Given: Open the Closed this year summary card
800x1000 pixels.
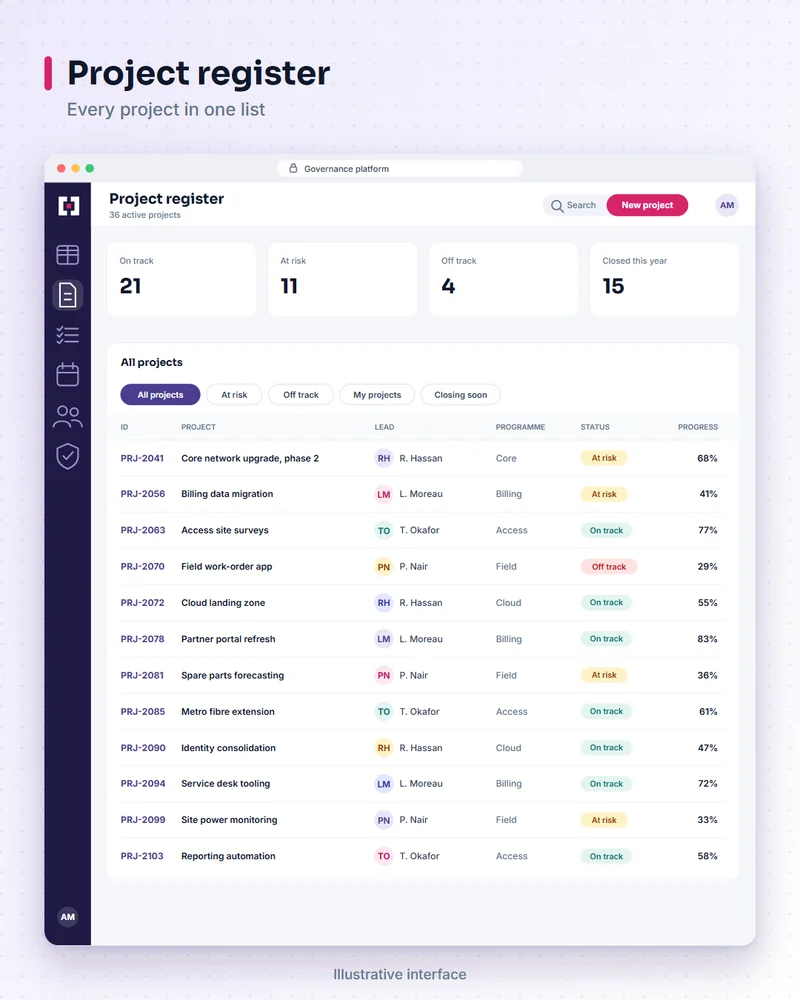Looking at the screenshot, I should (664, 279).
